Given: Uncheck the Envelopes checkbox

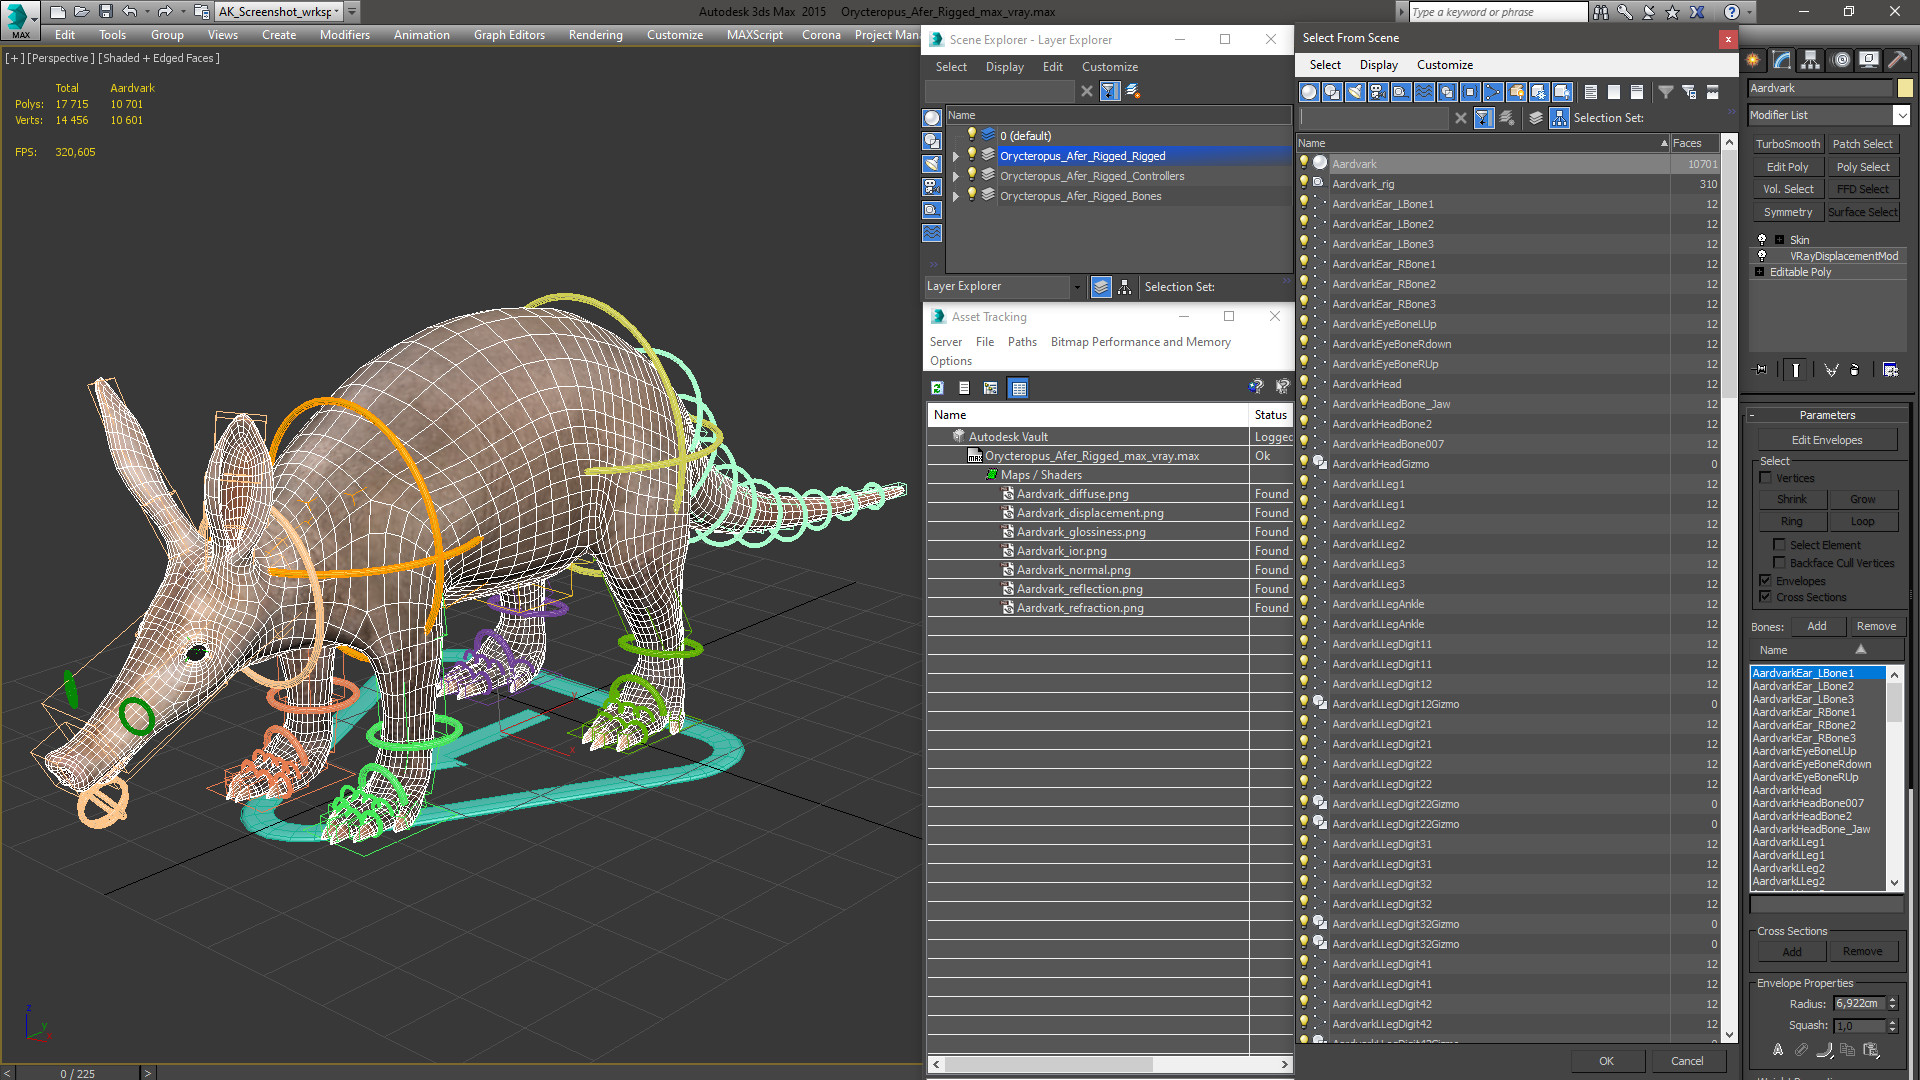Looking at the screenshot, I should 1766,581.
